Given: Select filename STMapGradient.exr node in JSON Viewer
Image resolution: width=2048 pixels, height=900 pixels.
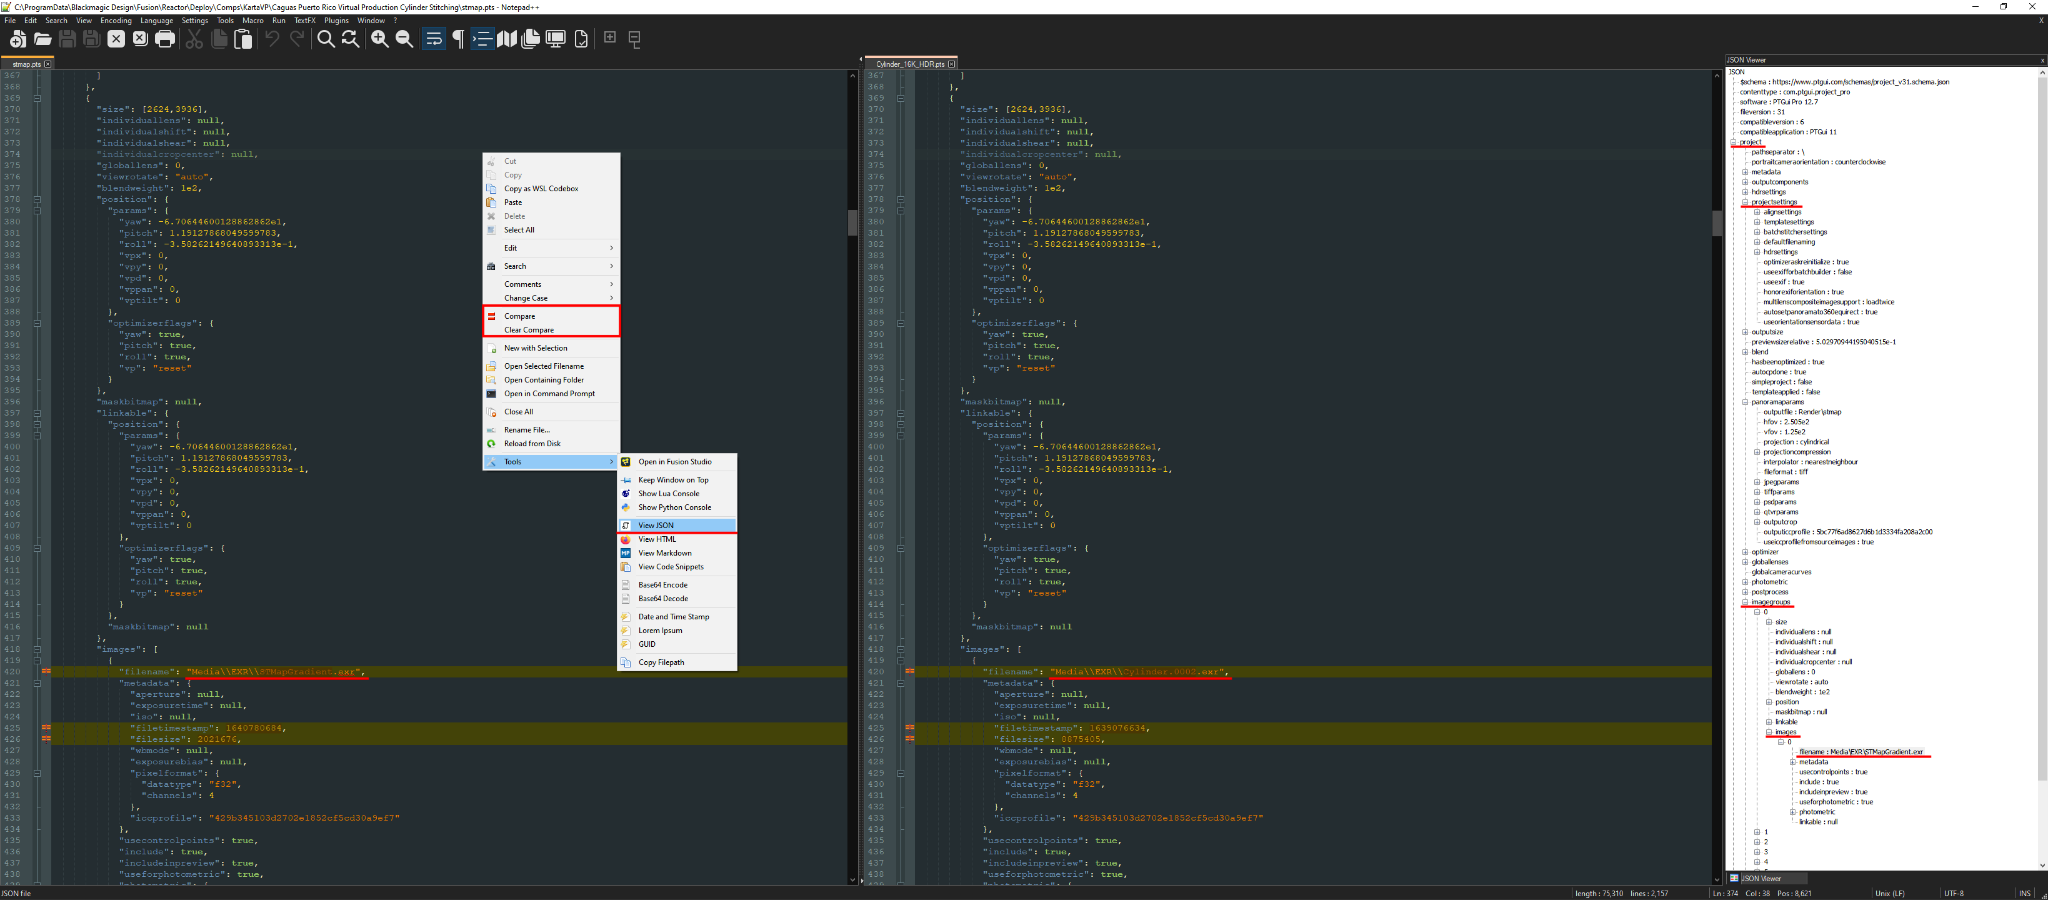Looking at the screenshot, I should [1861, 752].
